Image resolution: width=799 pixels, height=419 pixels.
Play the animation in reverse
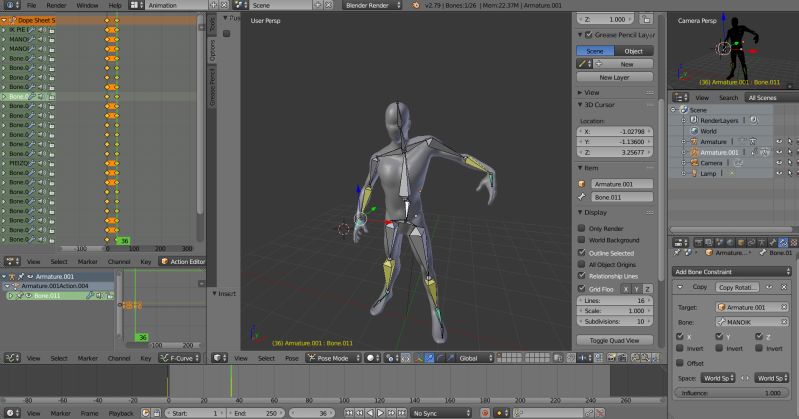[370, 413]
